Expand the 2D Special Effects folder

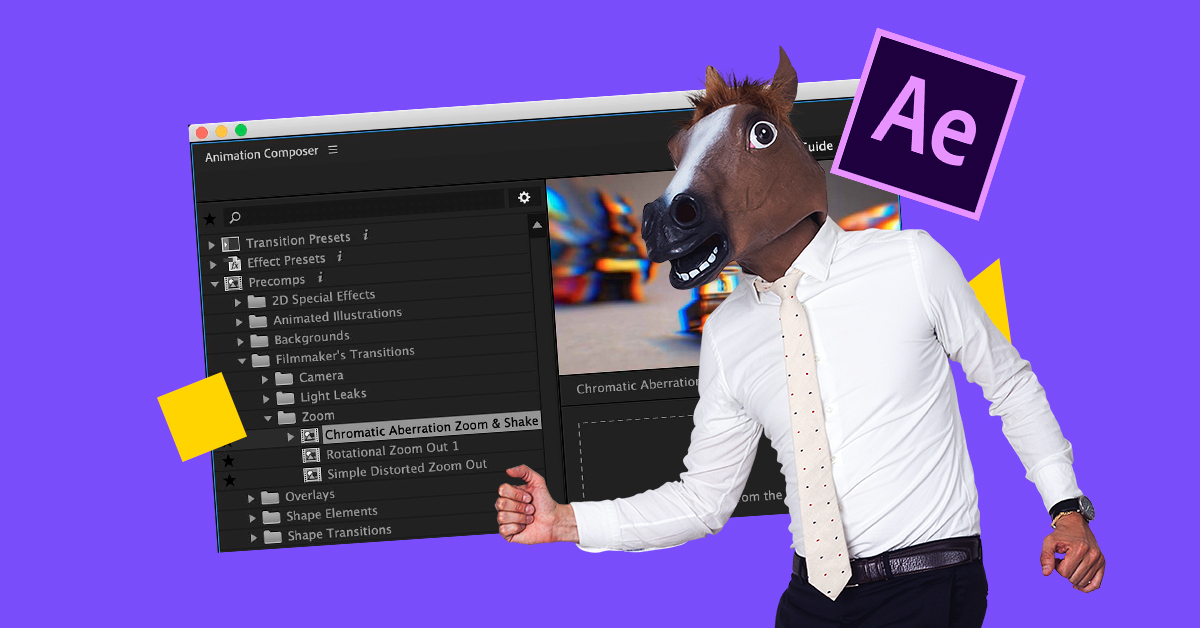click(238, 302)
